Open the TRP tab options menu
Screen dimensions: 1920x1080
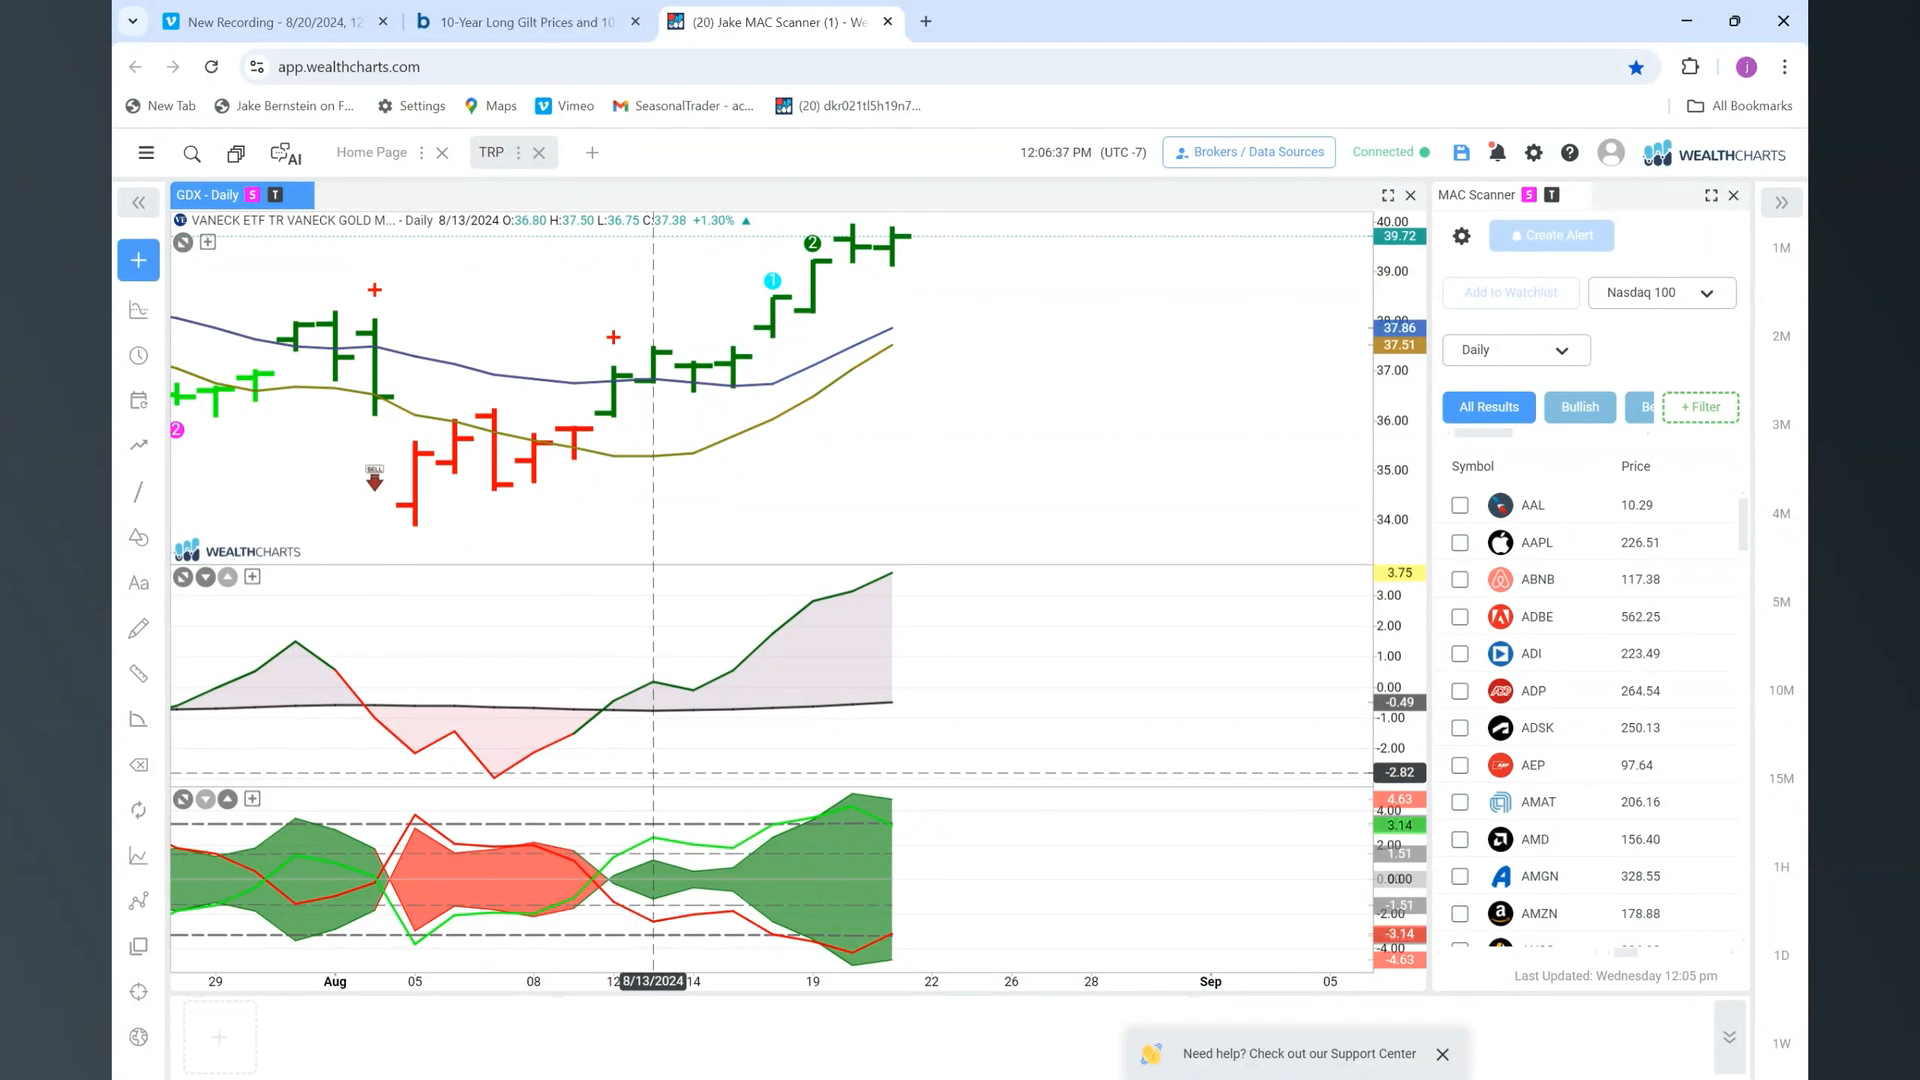pos(518,153)
